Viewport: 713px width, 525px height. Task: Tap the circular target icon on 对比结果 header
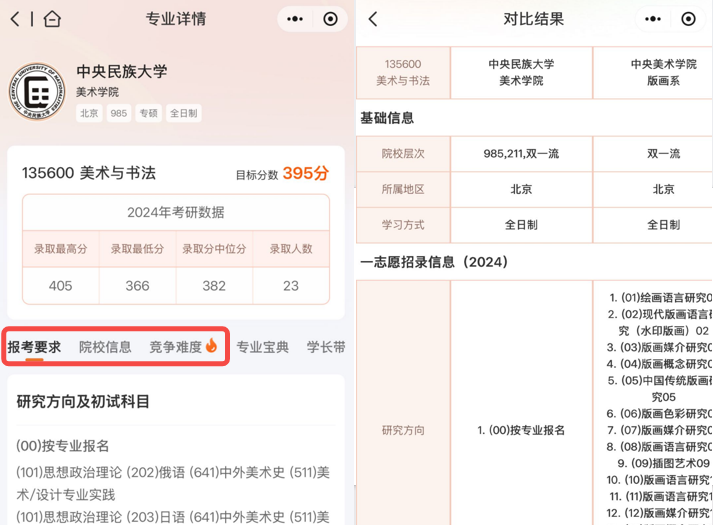[688, 19]
